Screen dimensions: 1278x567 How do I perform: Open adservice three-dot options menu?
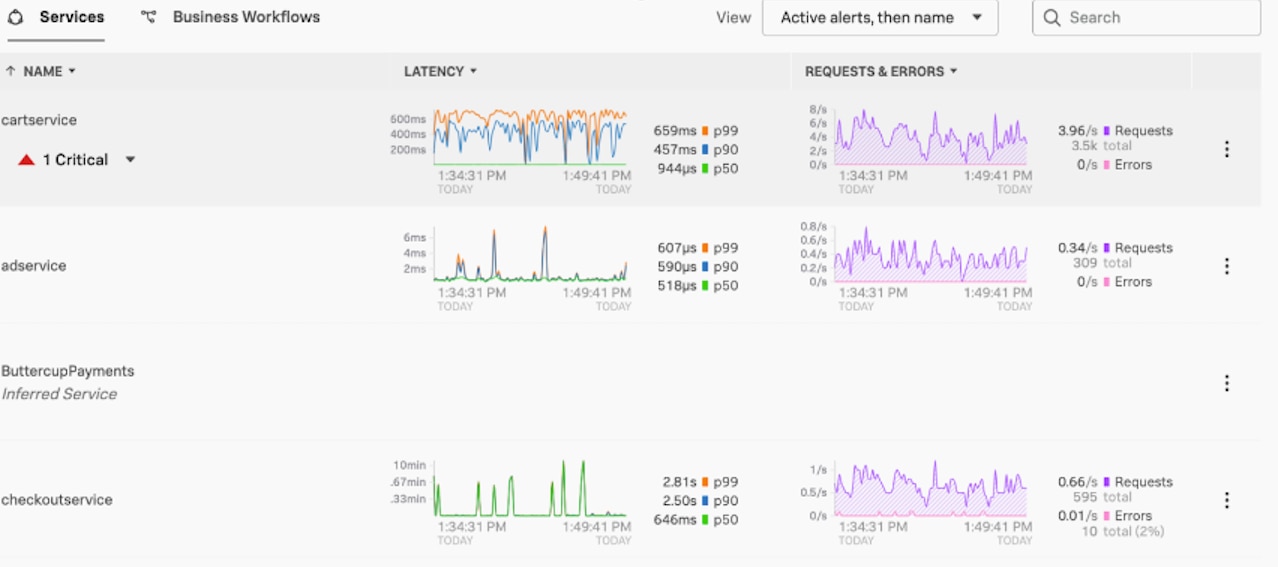pos(1226,266)
